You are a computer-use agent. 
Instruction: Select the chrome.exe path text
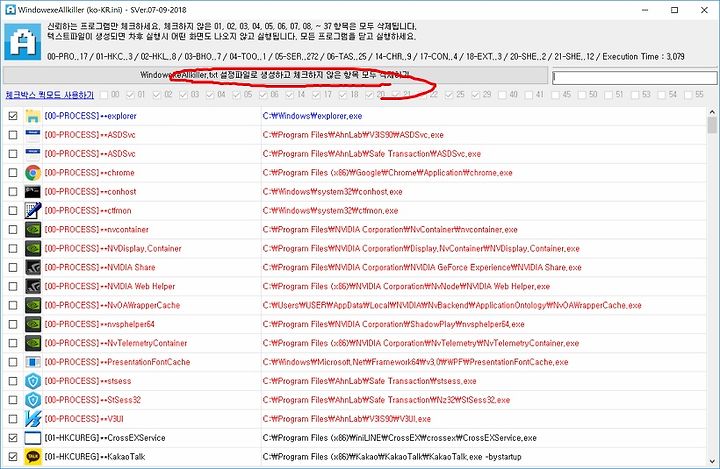(x=388, y=173)
